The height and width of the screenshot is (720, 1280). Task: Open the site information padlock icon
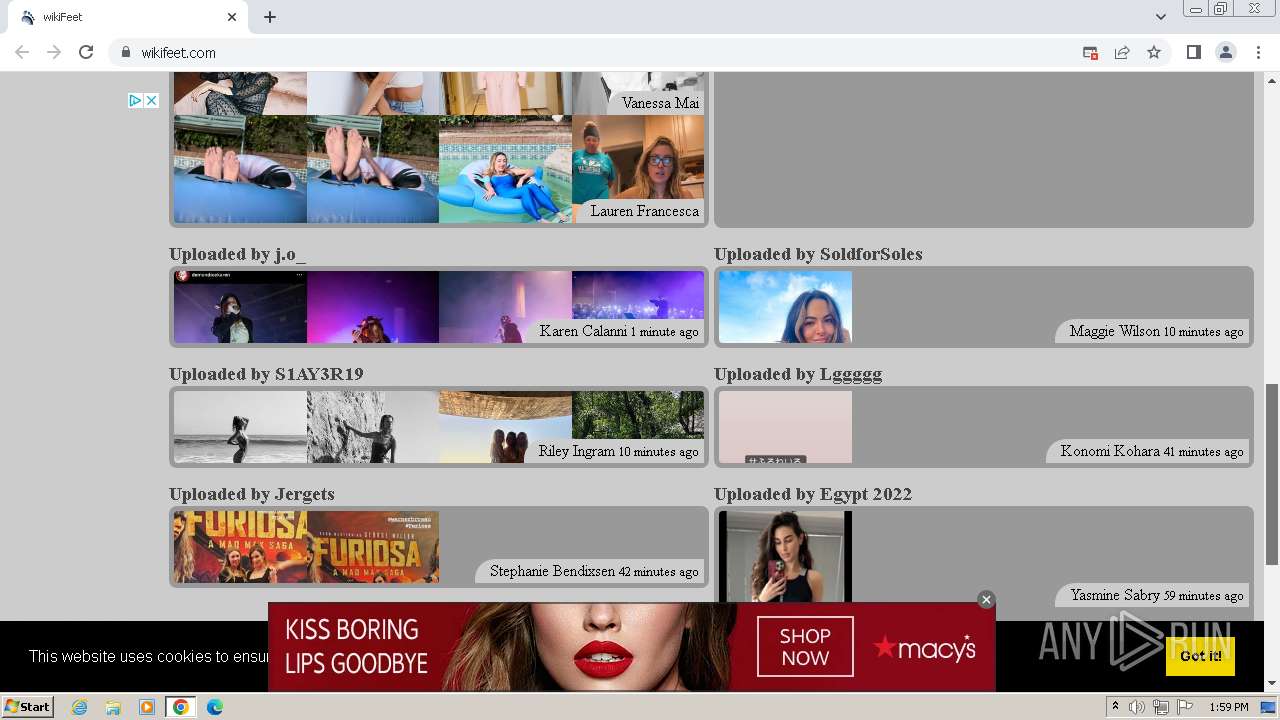pos(125,53)
